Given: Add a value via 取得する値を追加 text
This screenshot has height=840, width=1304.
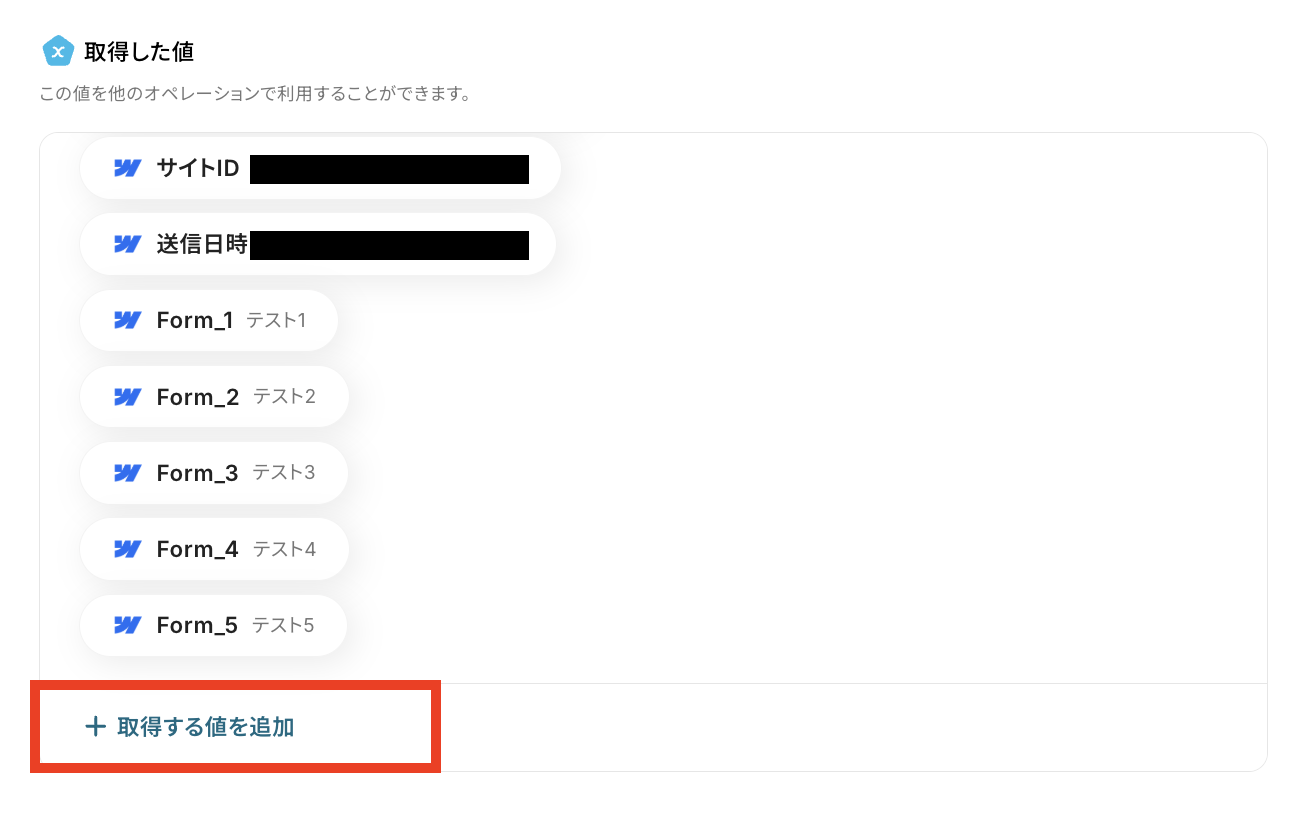Looking at the screenshot, I should (x=206, y=727).
